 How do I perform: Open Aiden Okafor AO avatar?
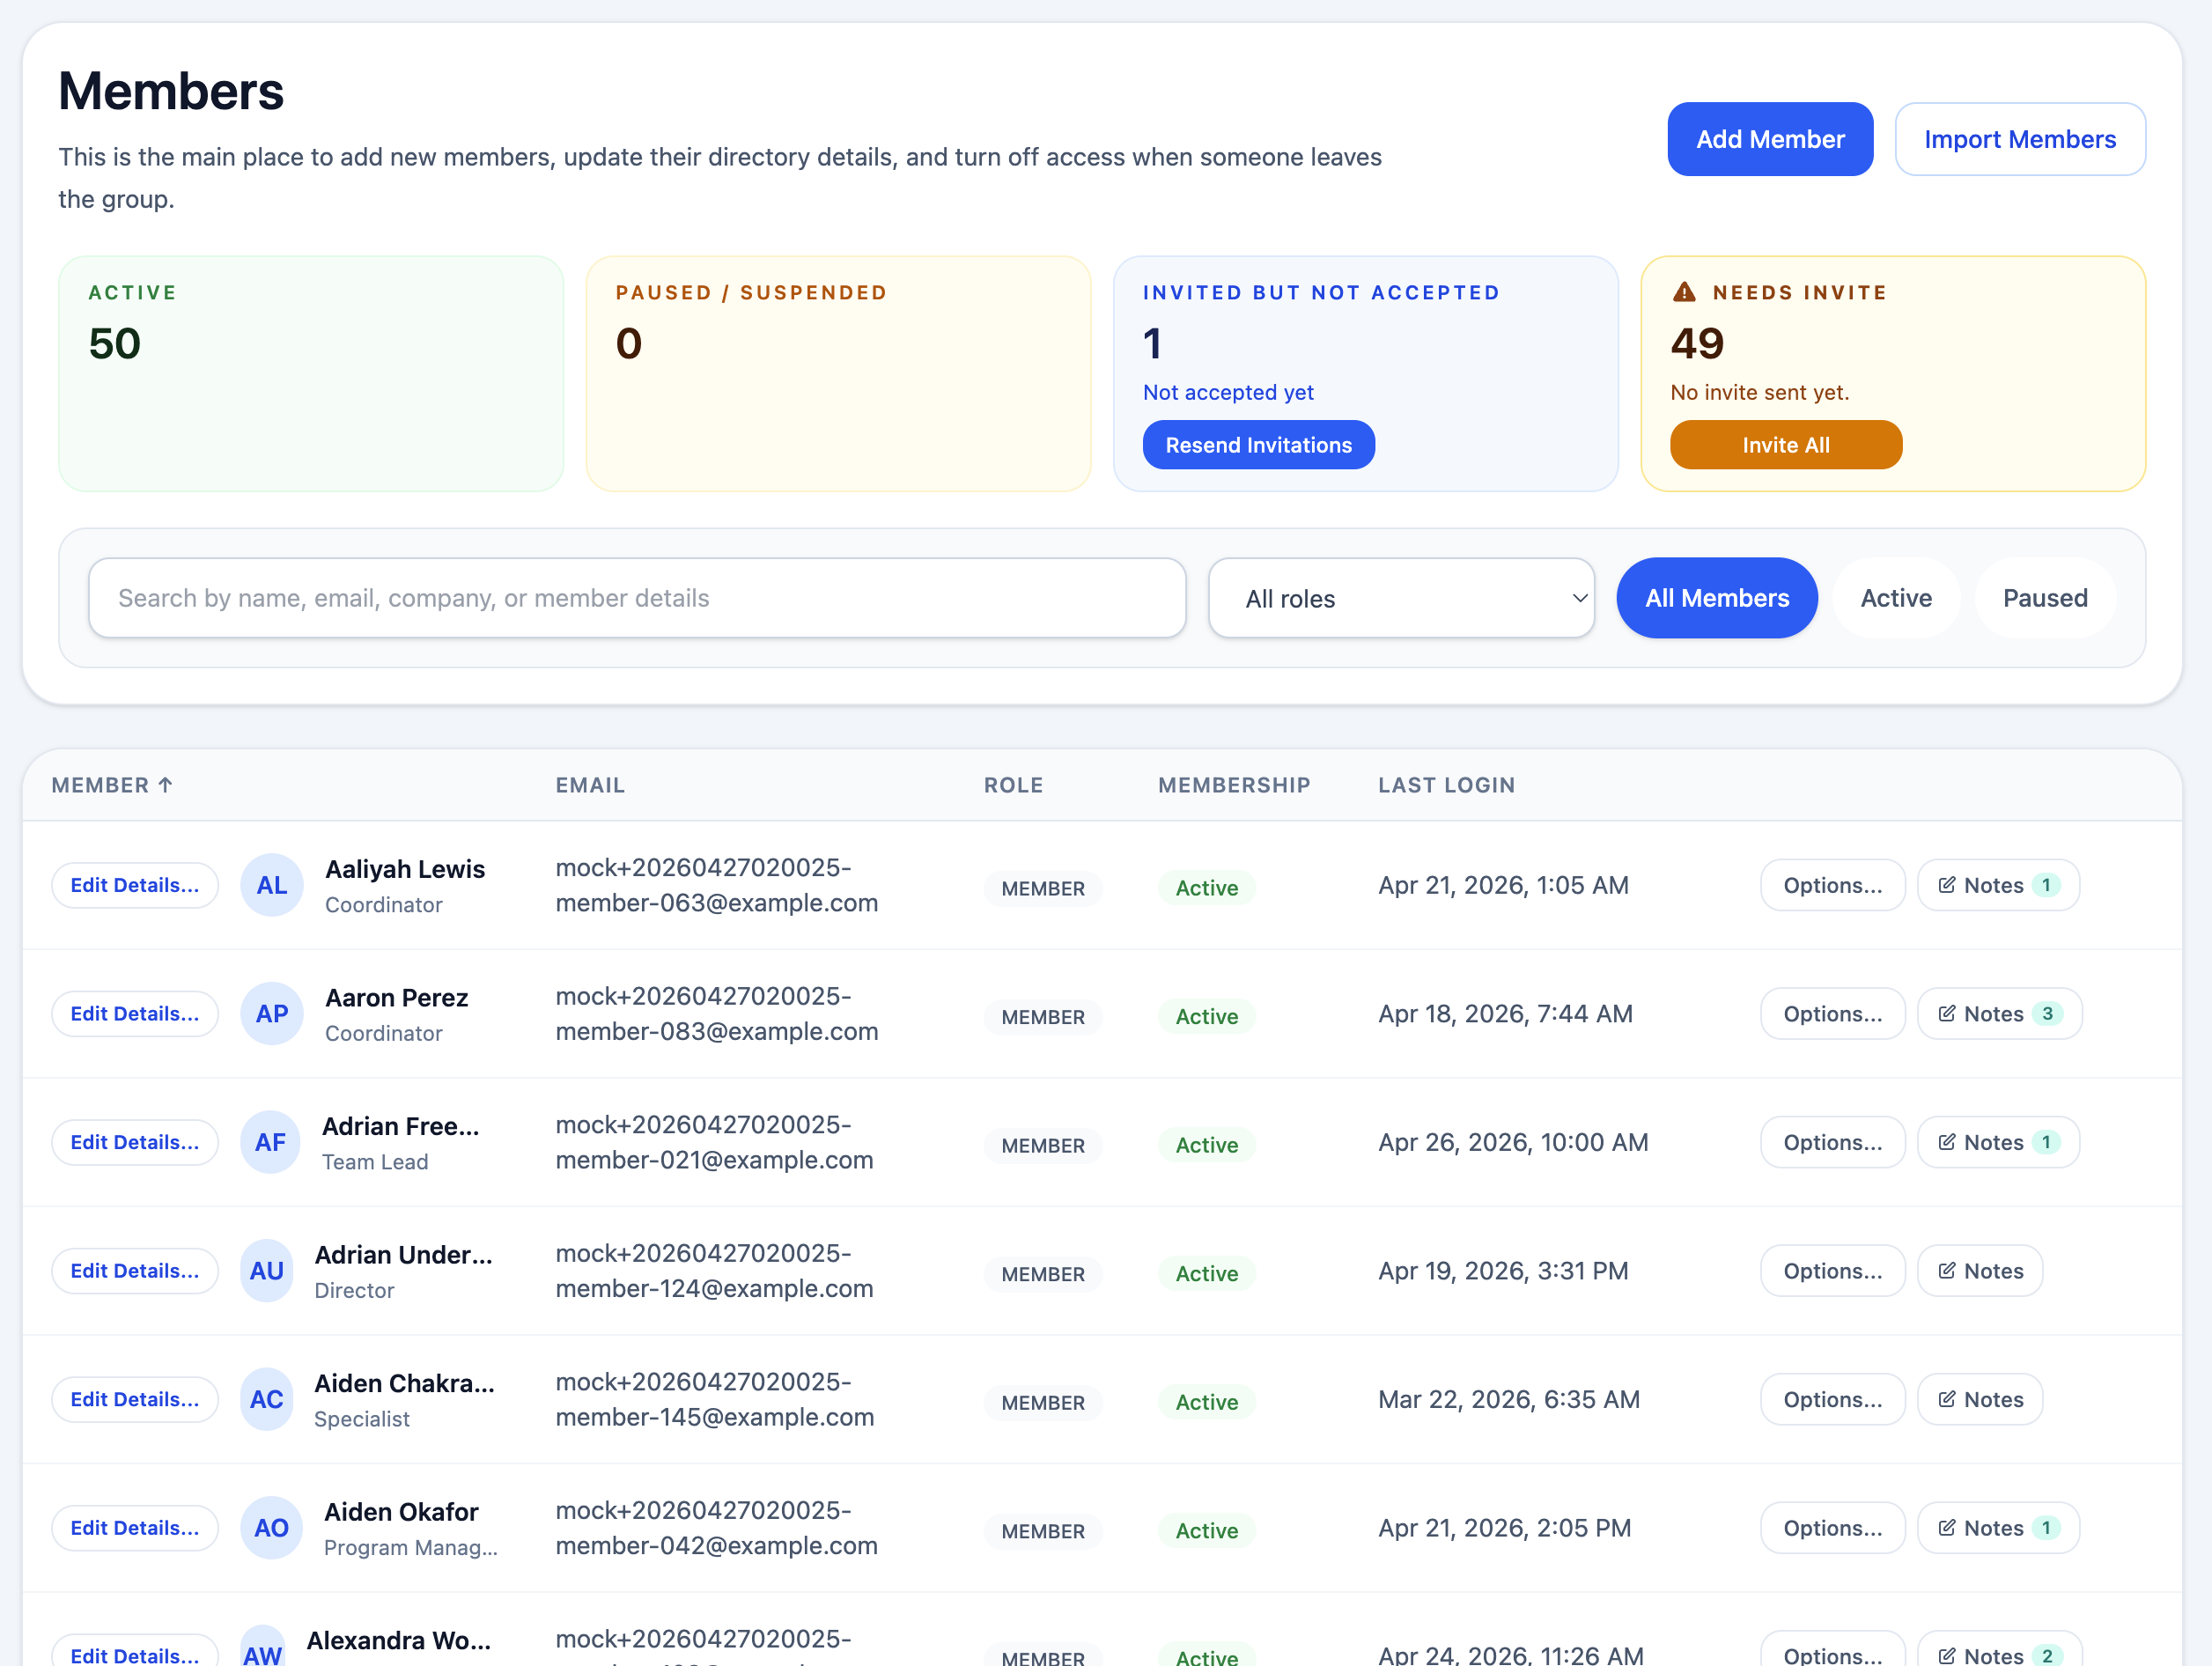[x=272, y=1528]
